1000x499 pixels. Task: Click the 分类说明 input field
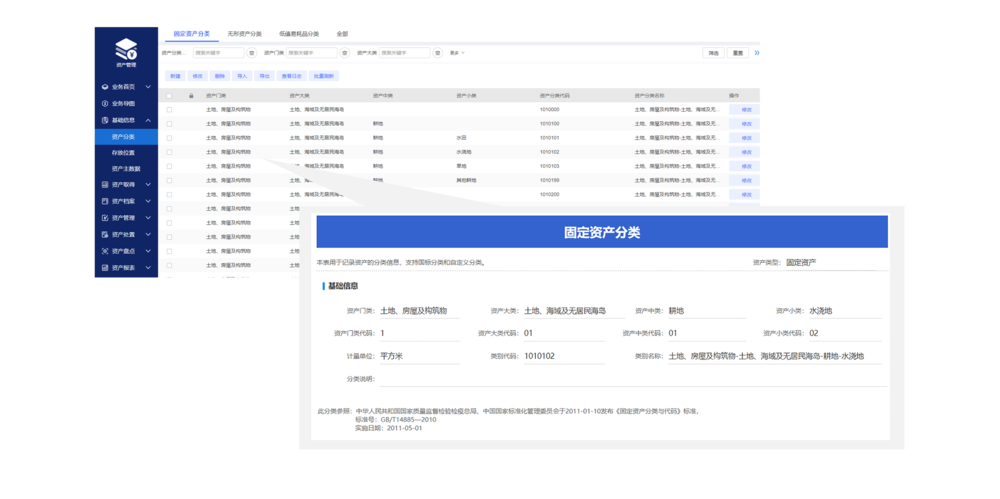tap(632, 379)
